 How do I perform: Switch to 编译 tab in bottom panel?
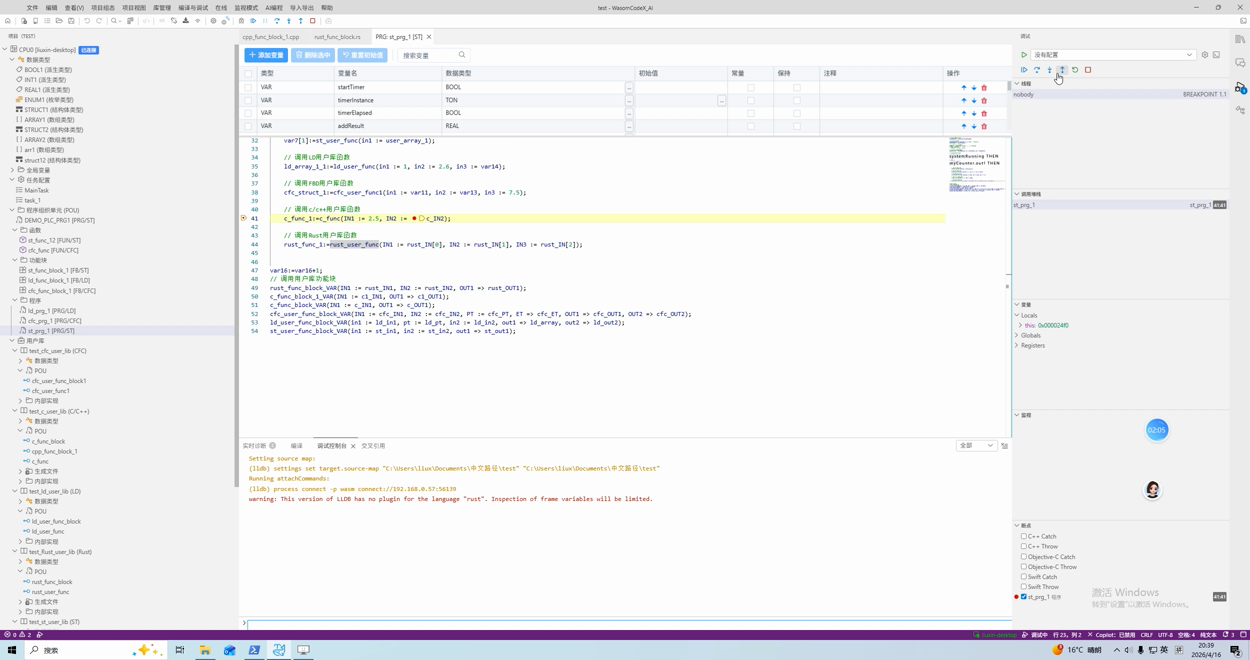click(296, 446)
